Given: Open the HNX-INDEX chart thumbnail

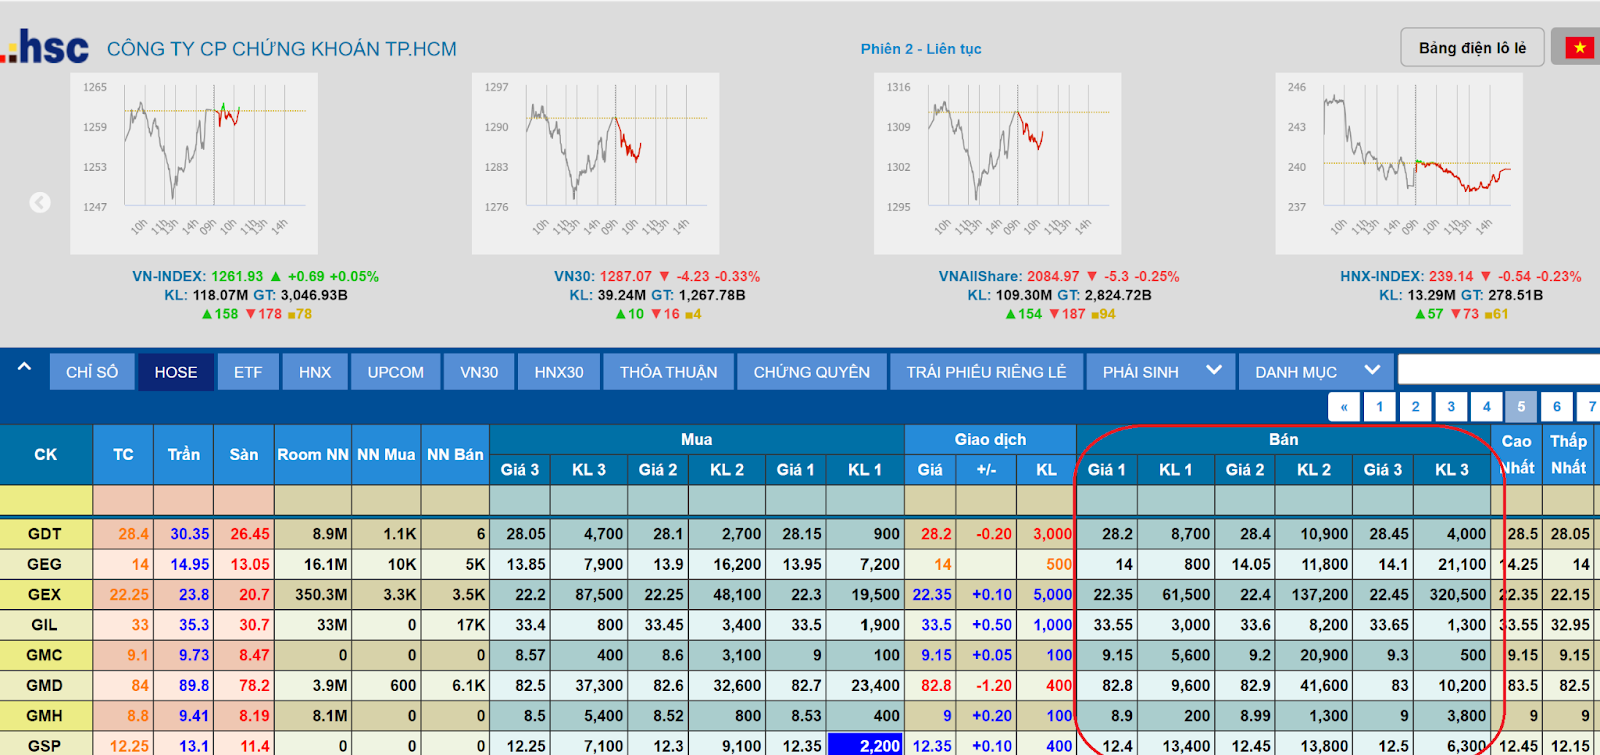Looking at the screenshot, I should coord(1399,163).
